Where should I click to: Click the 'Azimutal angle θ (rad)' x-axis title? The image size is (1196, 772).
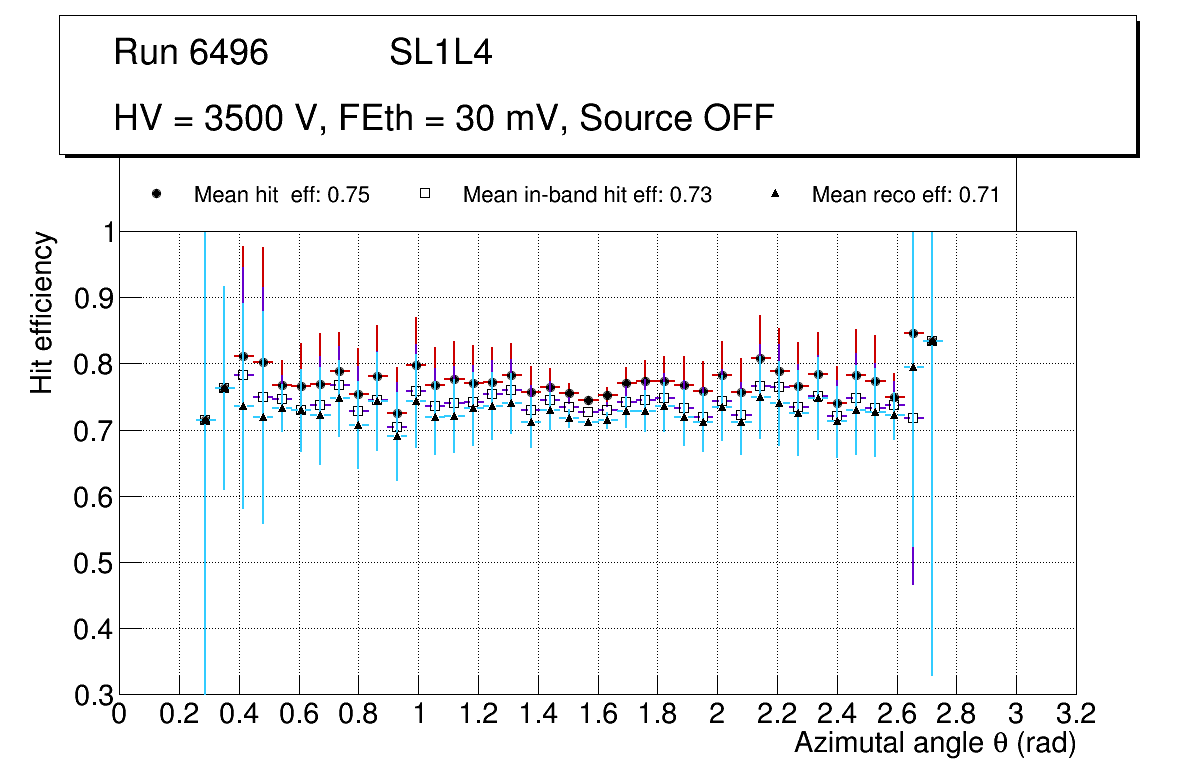934,744
